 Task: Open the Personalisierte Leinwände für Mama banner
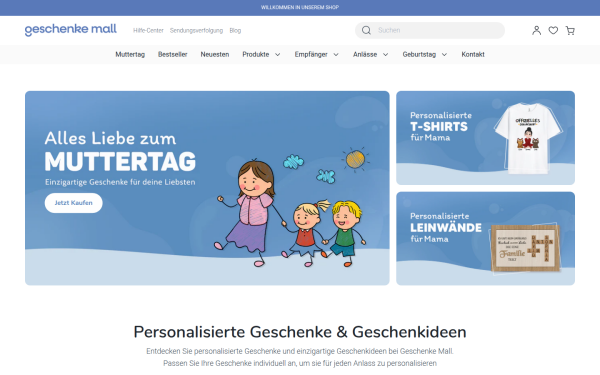485,238
